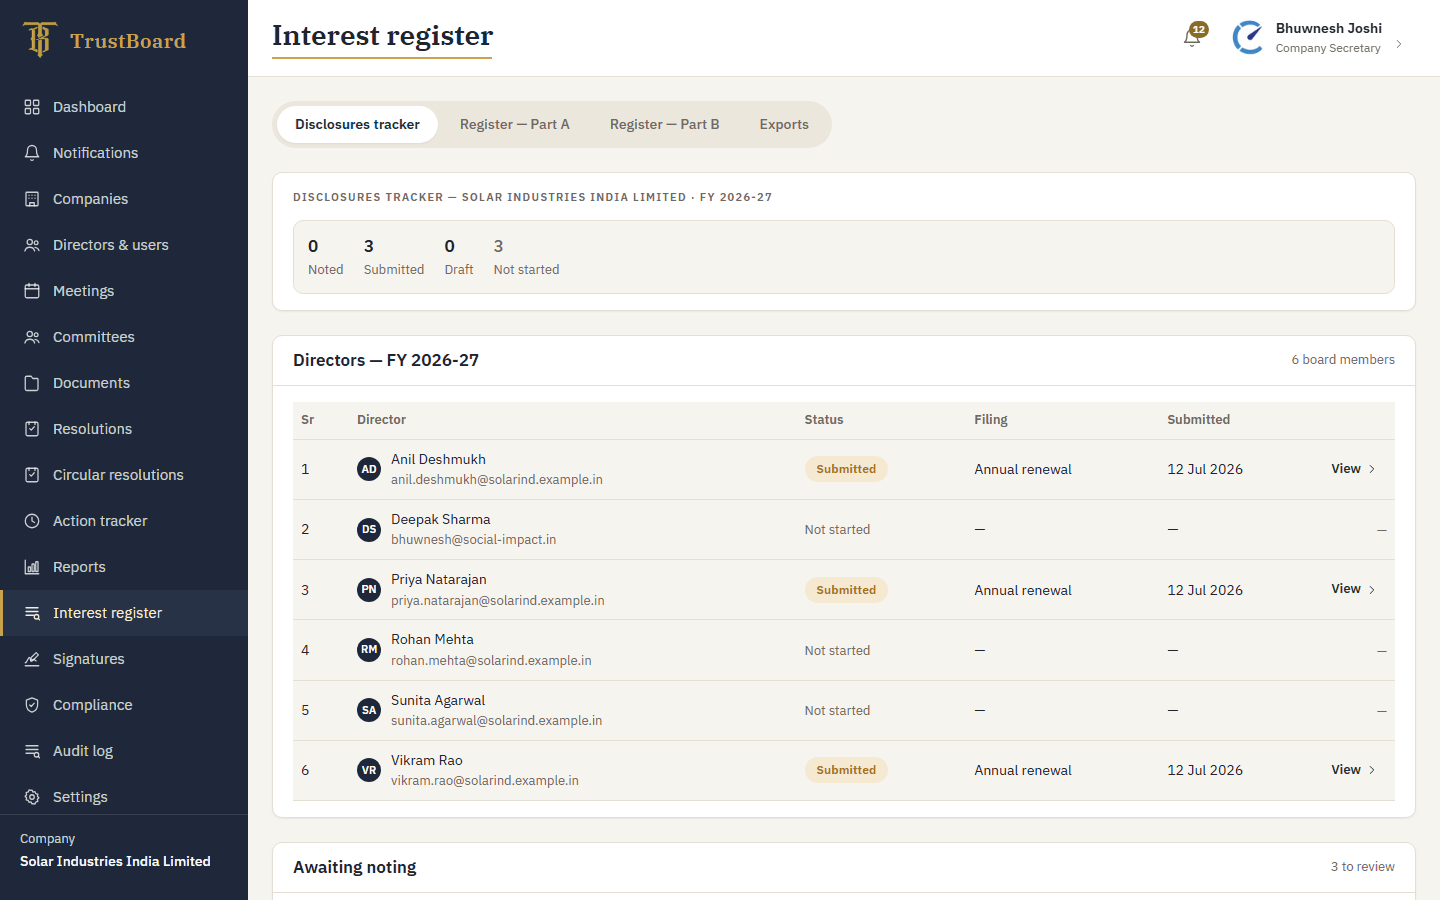Click the Committees group icon
Screen dimensions: 1440x900
(32, 337)
